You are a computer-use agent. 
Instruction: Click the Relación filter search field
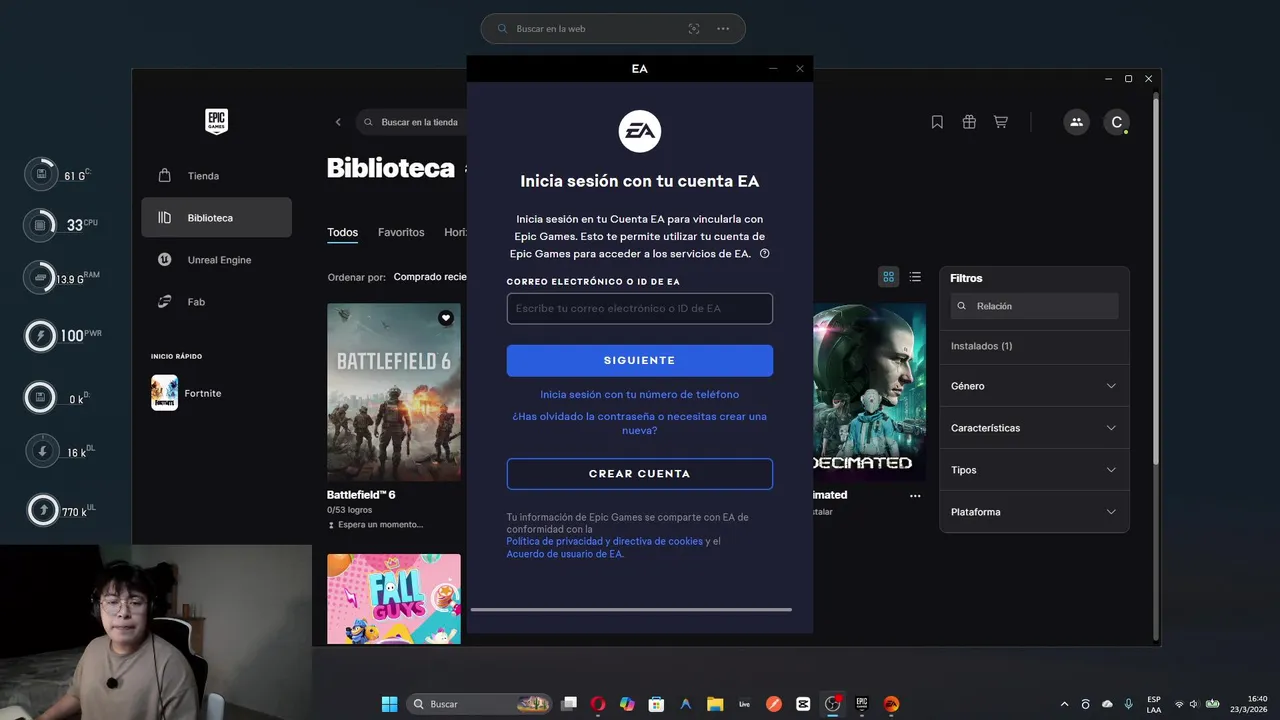1034,306
